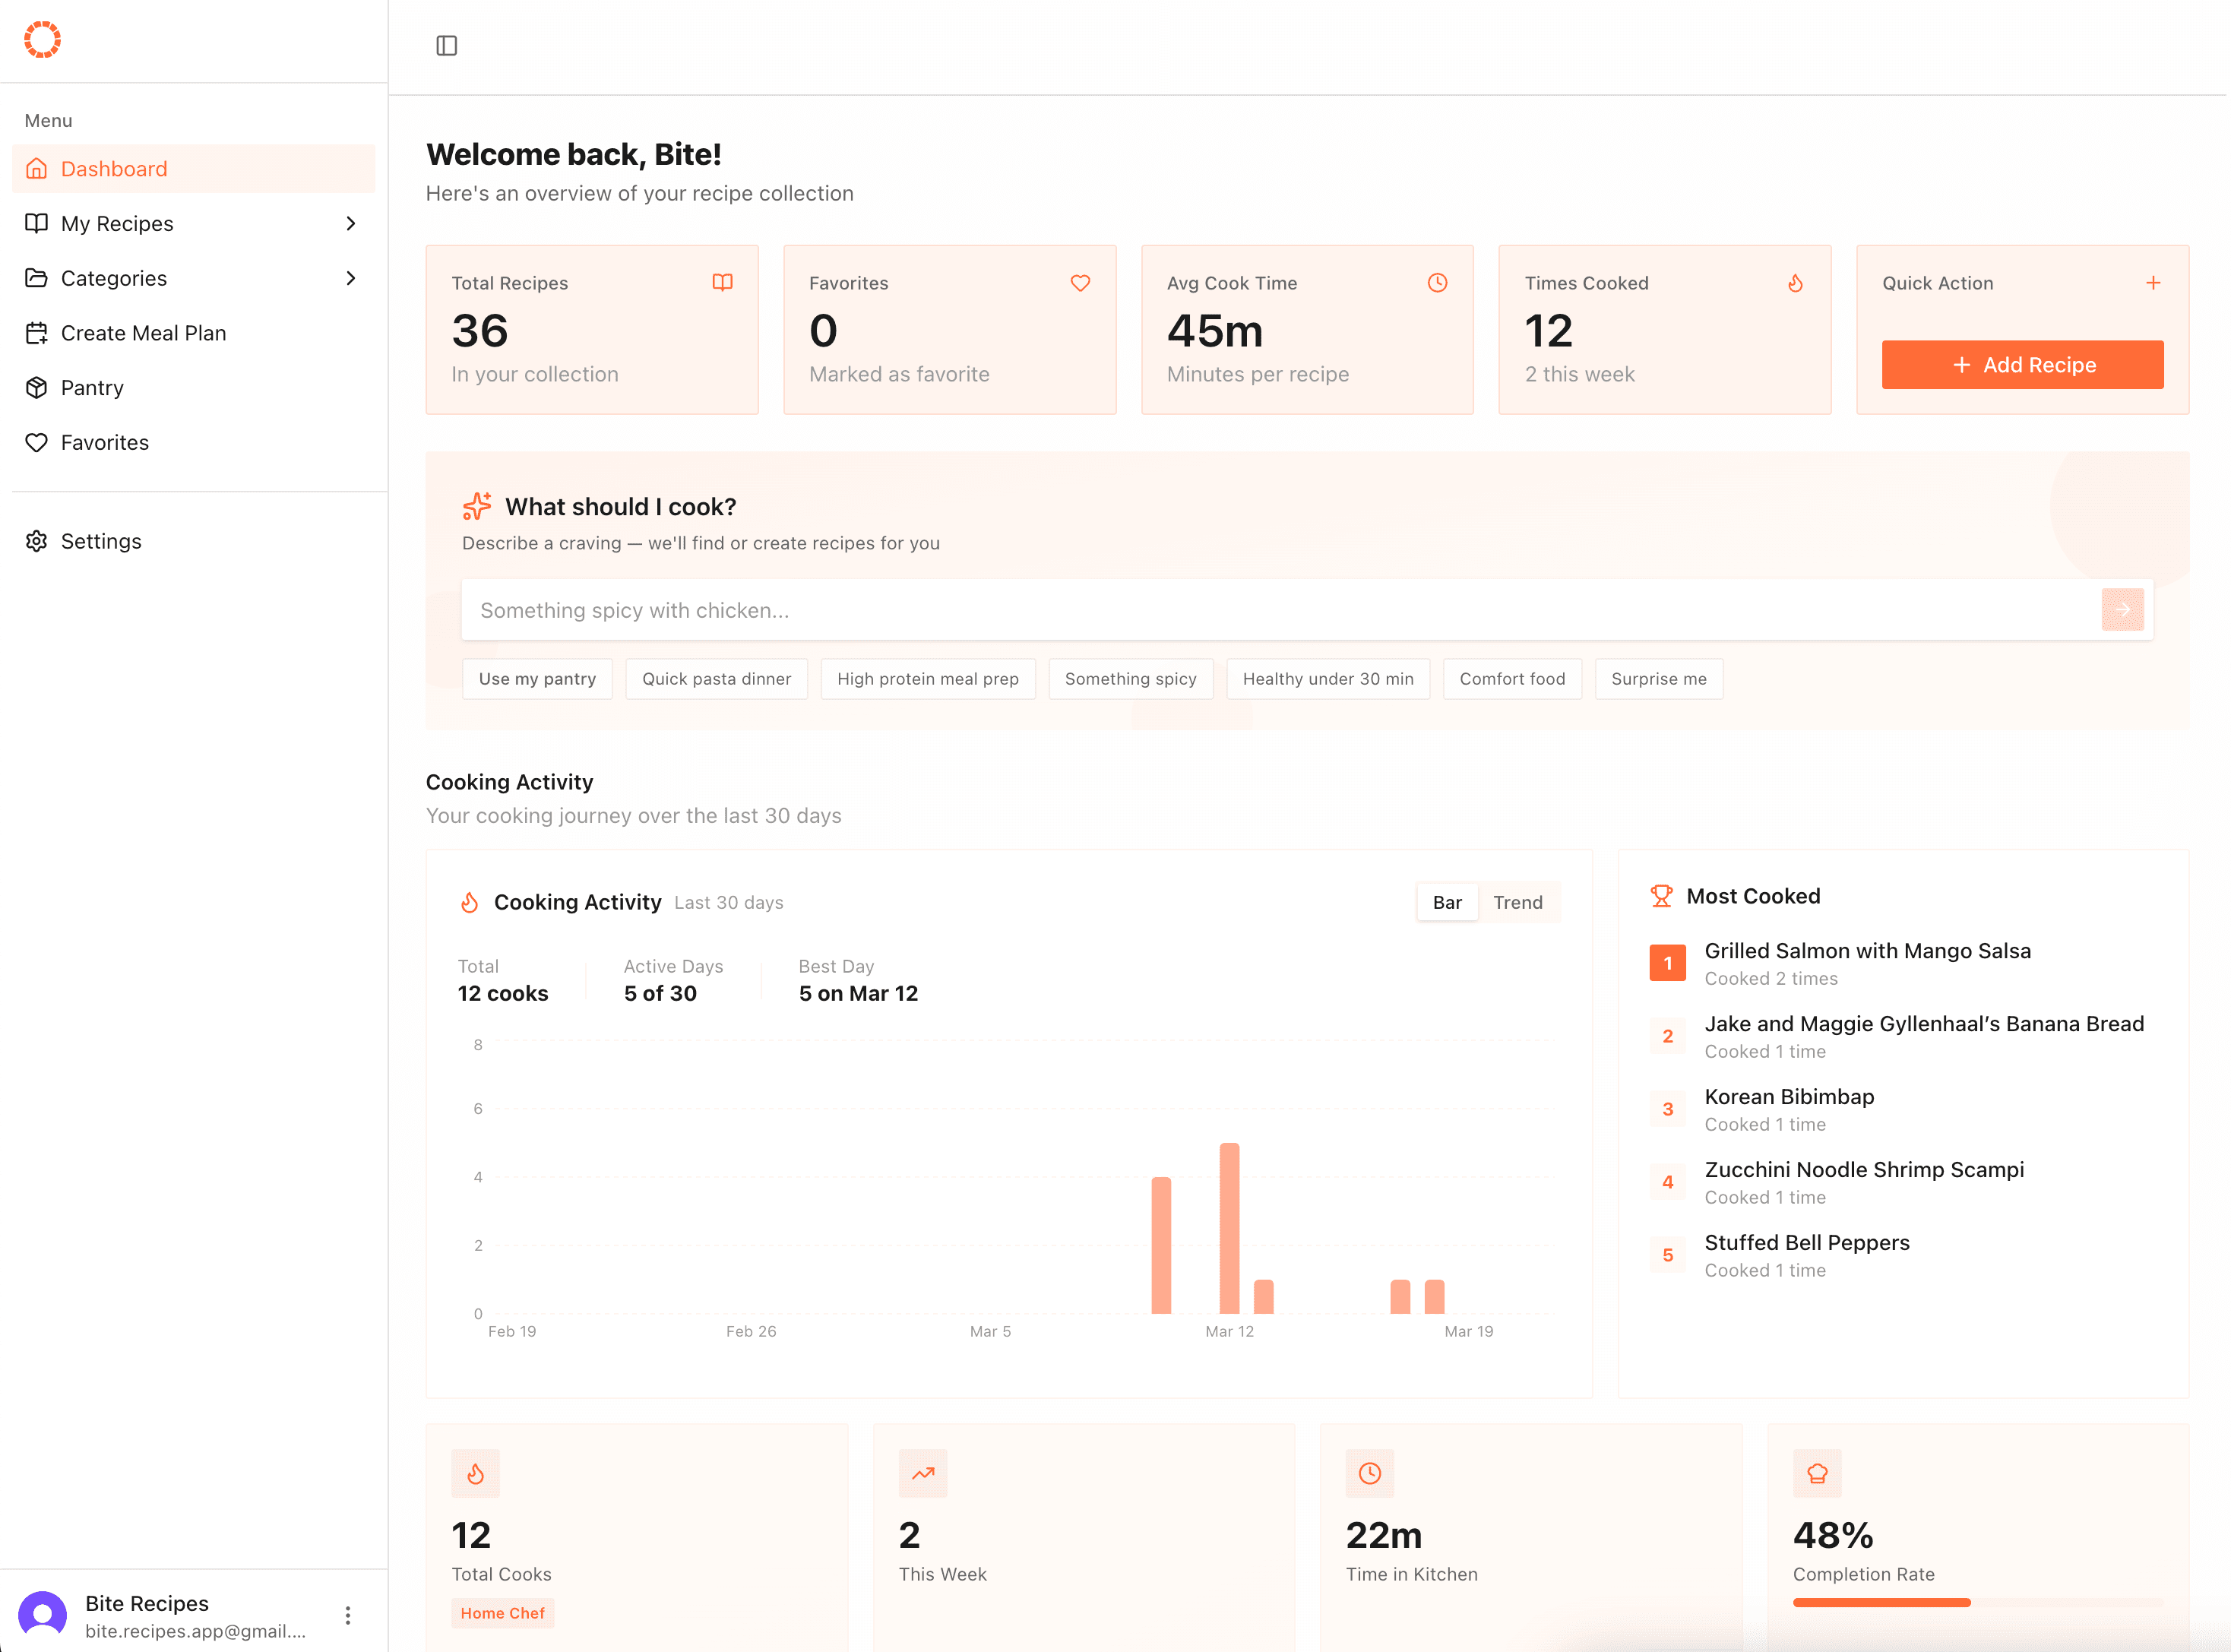Navigate to the Dashboard menu item

pos(113,168)
